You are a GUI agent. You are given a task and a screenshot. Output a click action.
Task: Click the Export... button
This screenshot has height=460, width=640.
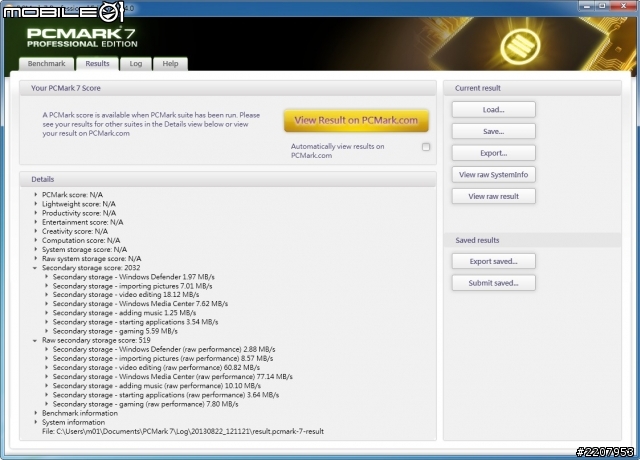pyautogui.click(x=493, y=153)
